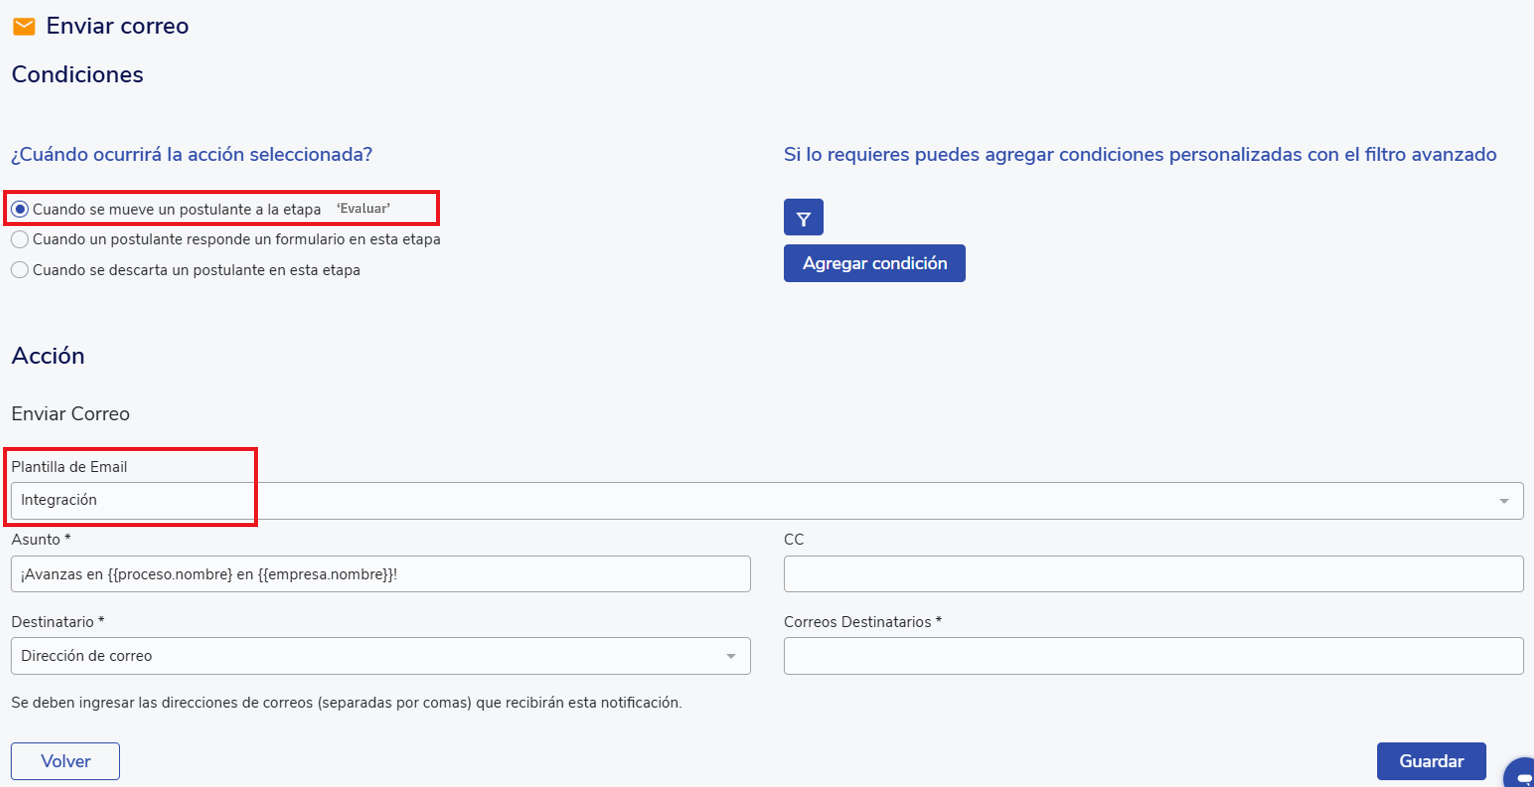This screenshot has width=1534, height=787.
Task: Open the chat widget bubble icon
Action: tap(1522, 774)
